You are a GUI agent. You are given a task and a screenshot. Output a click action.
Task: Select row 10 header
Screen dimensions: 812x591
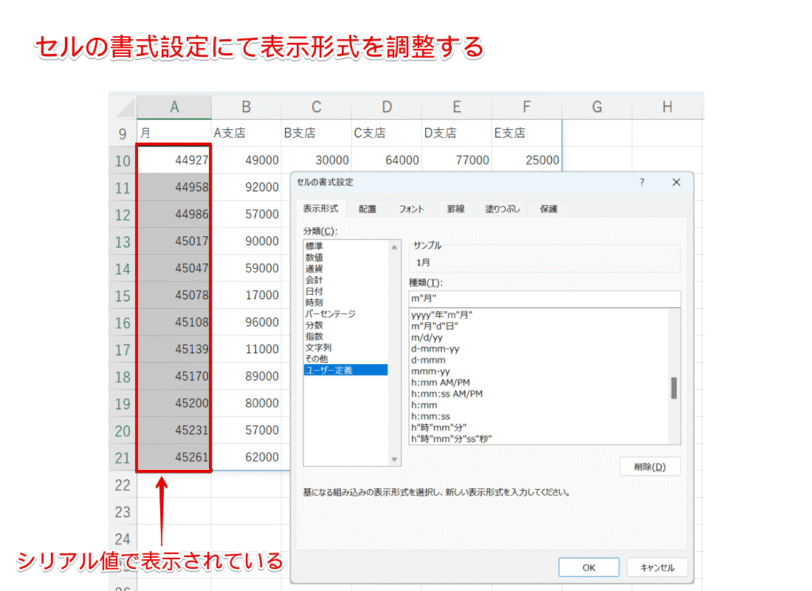pos(123,161)
